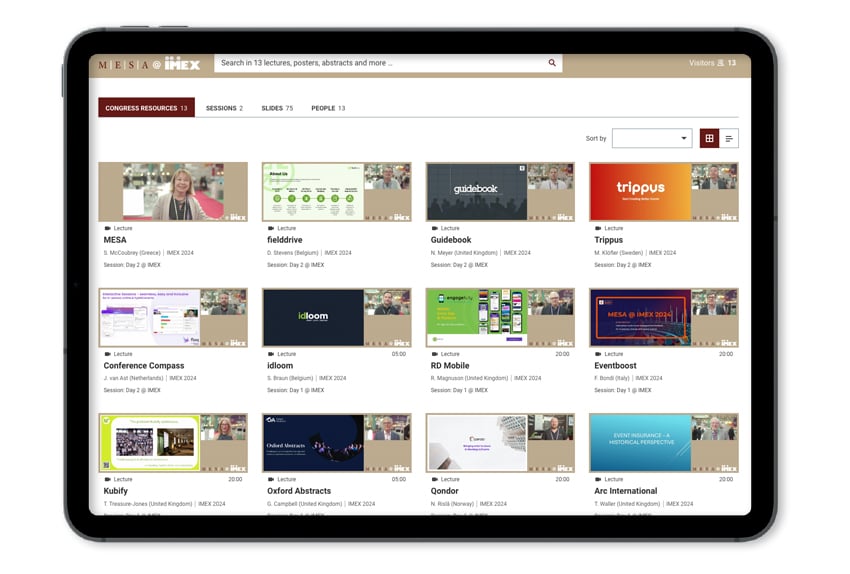Viewport: 850px width, 574px height.
Task: Click 'M. Klöfler (Sweden)' author text
Action: click(619, 253)
